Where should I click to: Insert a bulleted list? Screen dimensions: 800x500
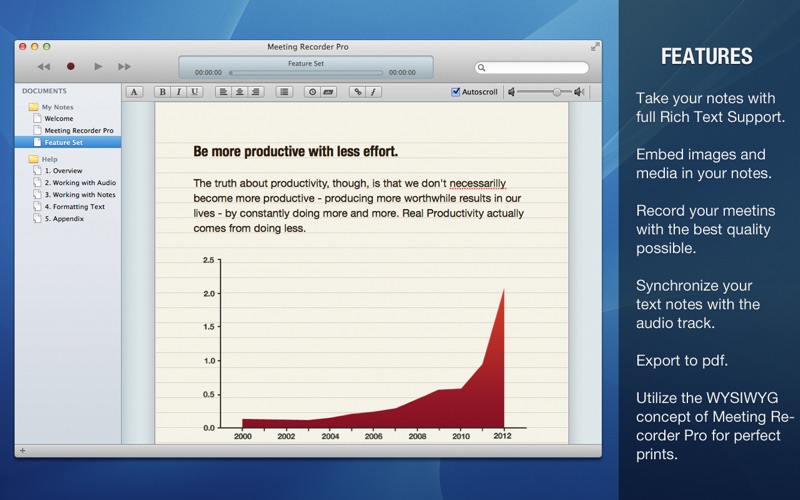284,92
